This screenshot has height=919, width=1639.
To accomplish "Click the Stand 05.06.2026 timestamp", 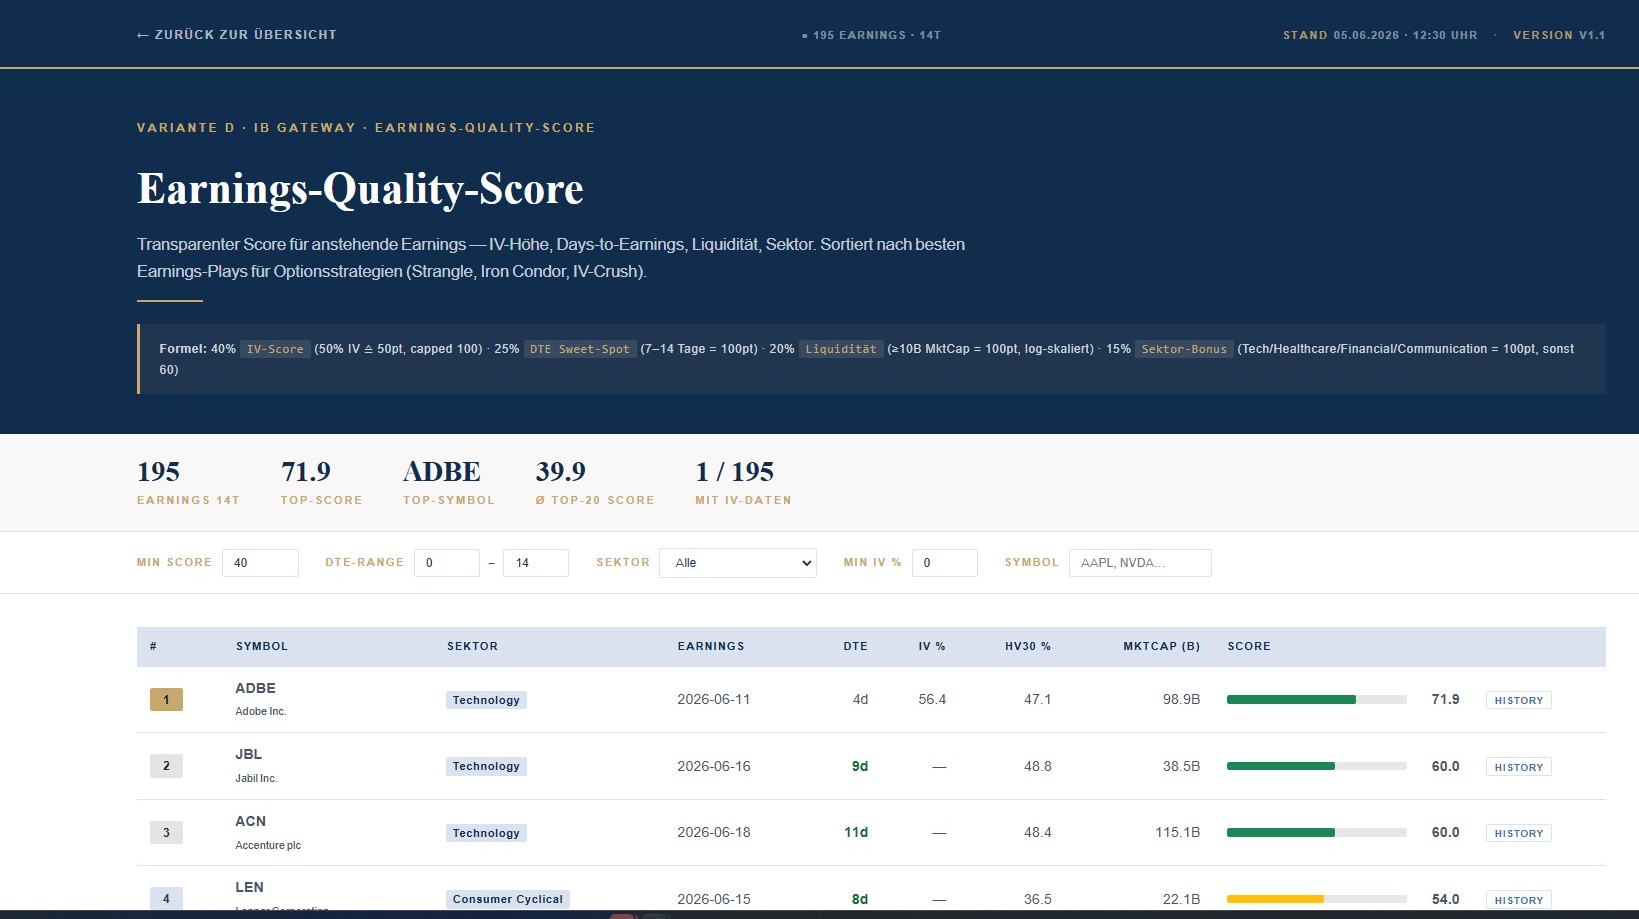I will pyautogui.click(x=1380, y=35).
